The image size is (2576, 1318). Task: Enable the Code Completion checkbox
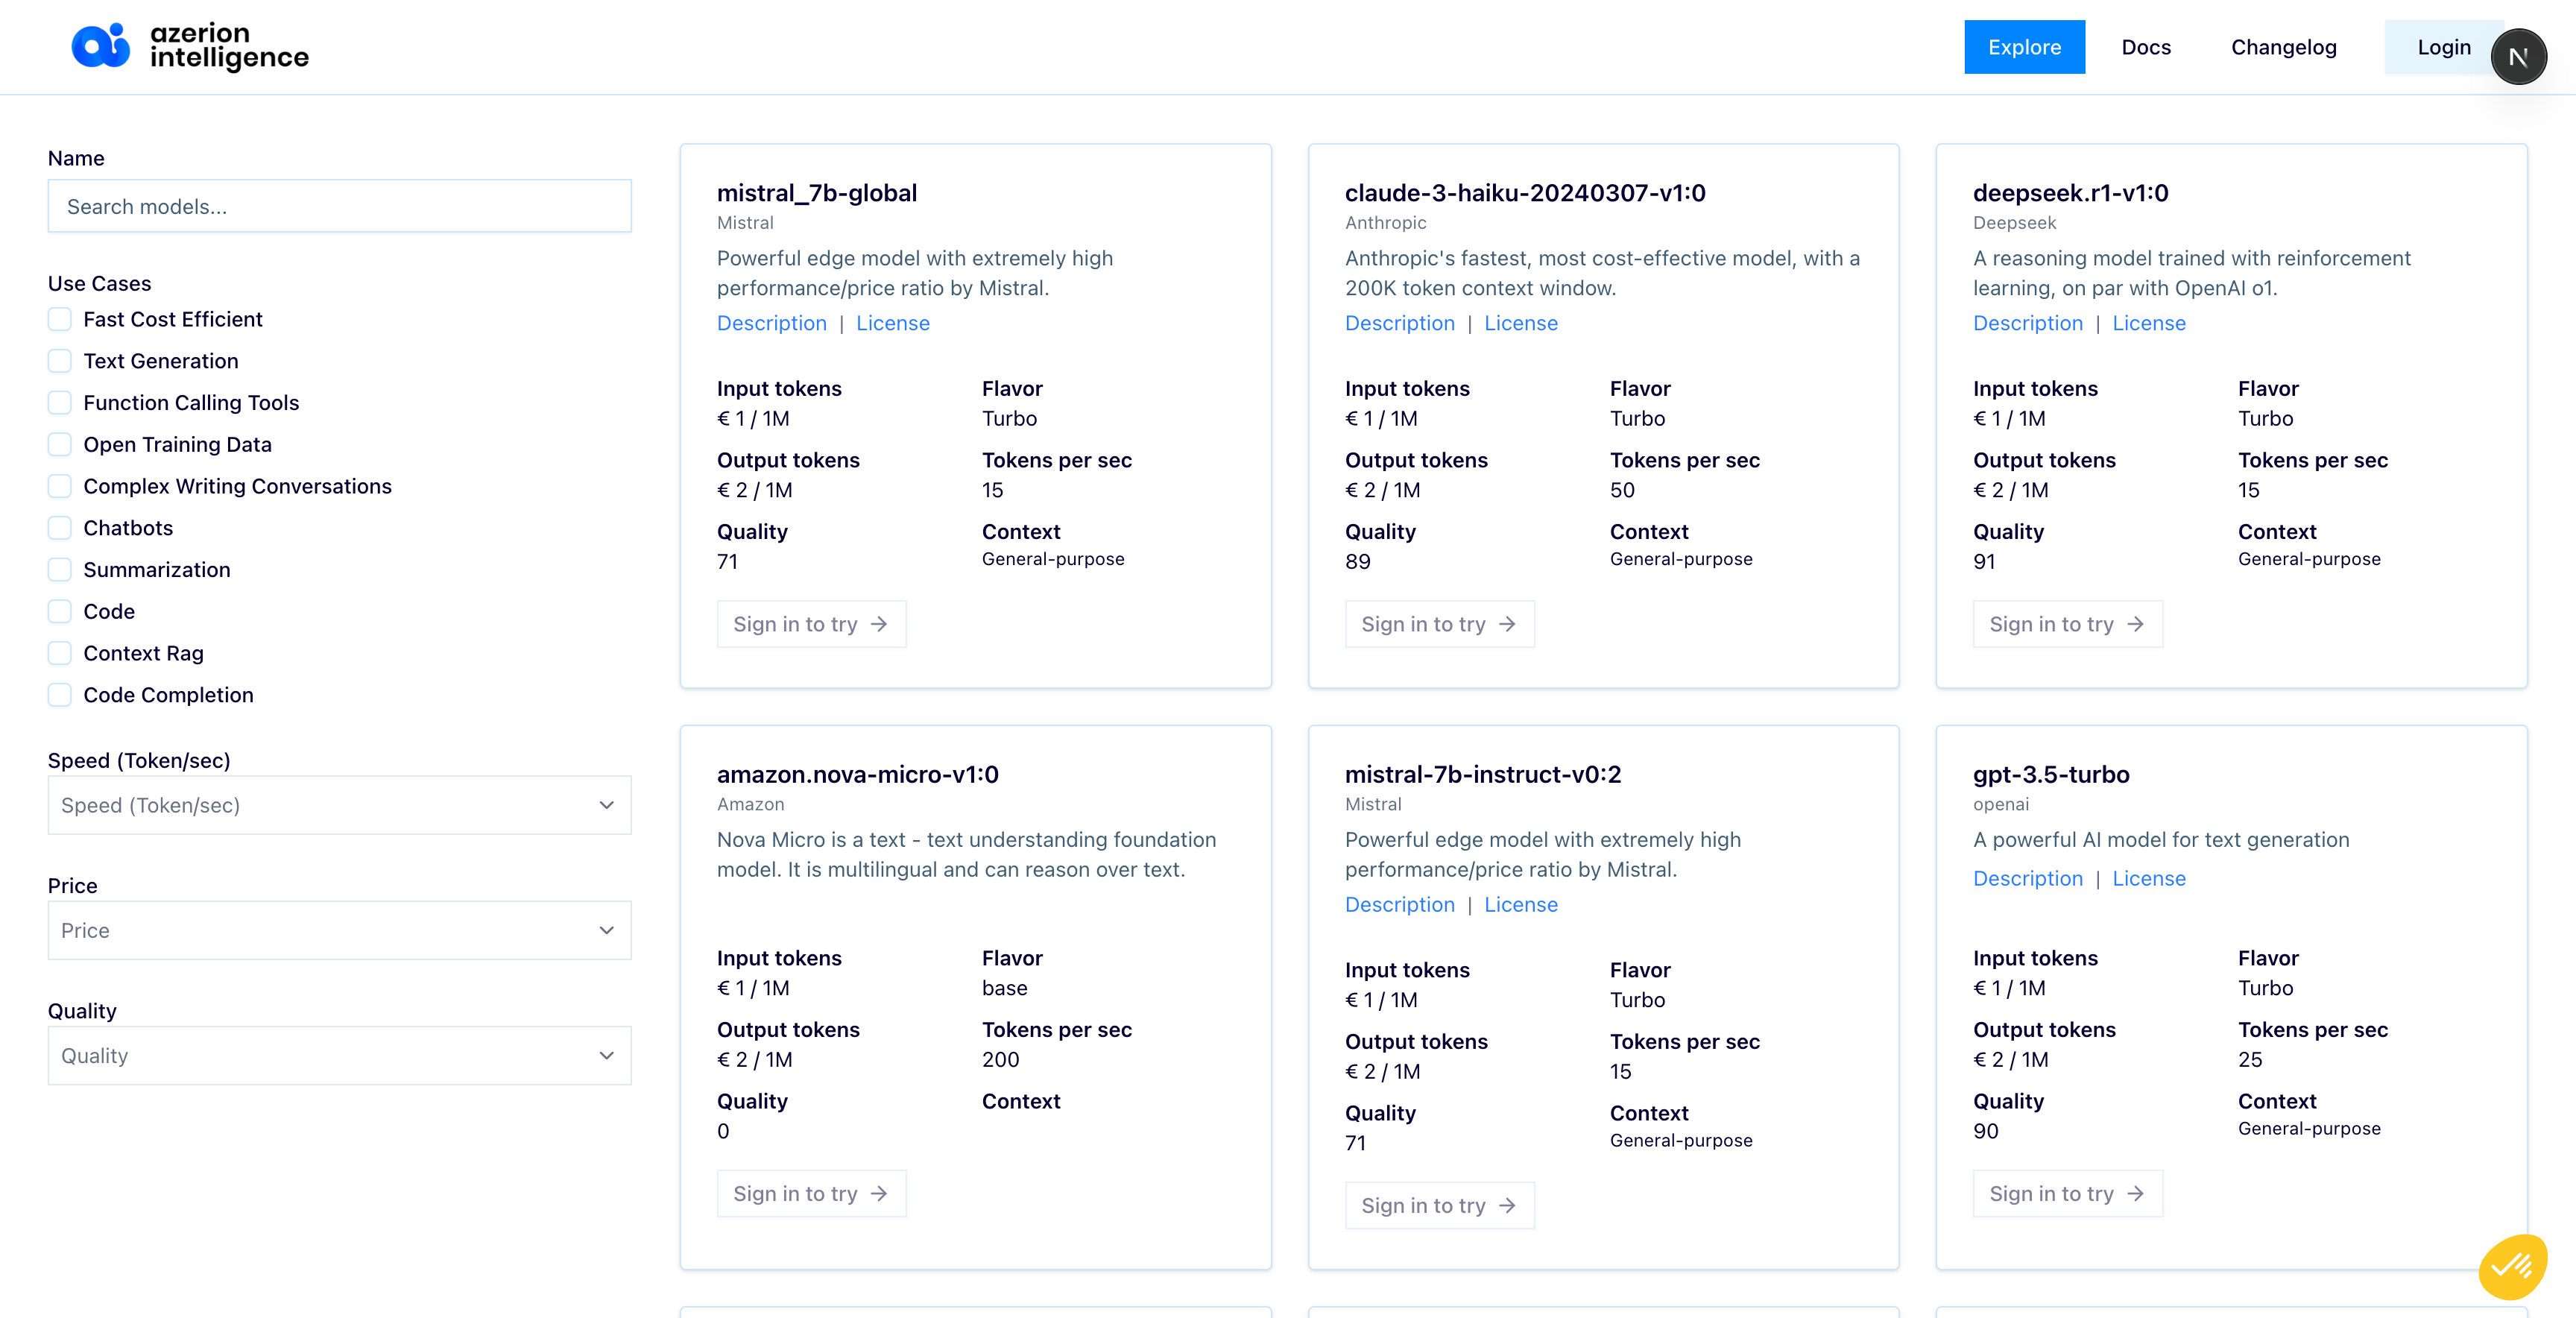click(x=60, y=695)
